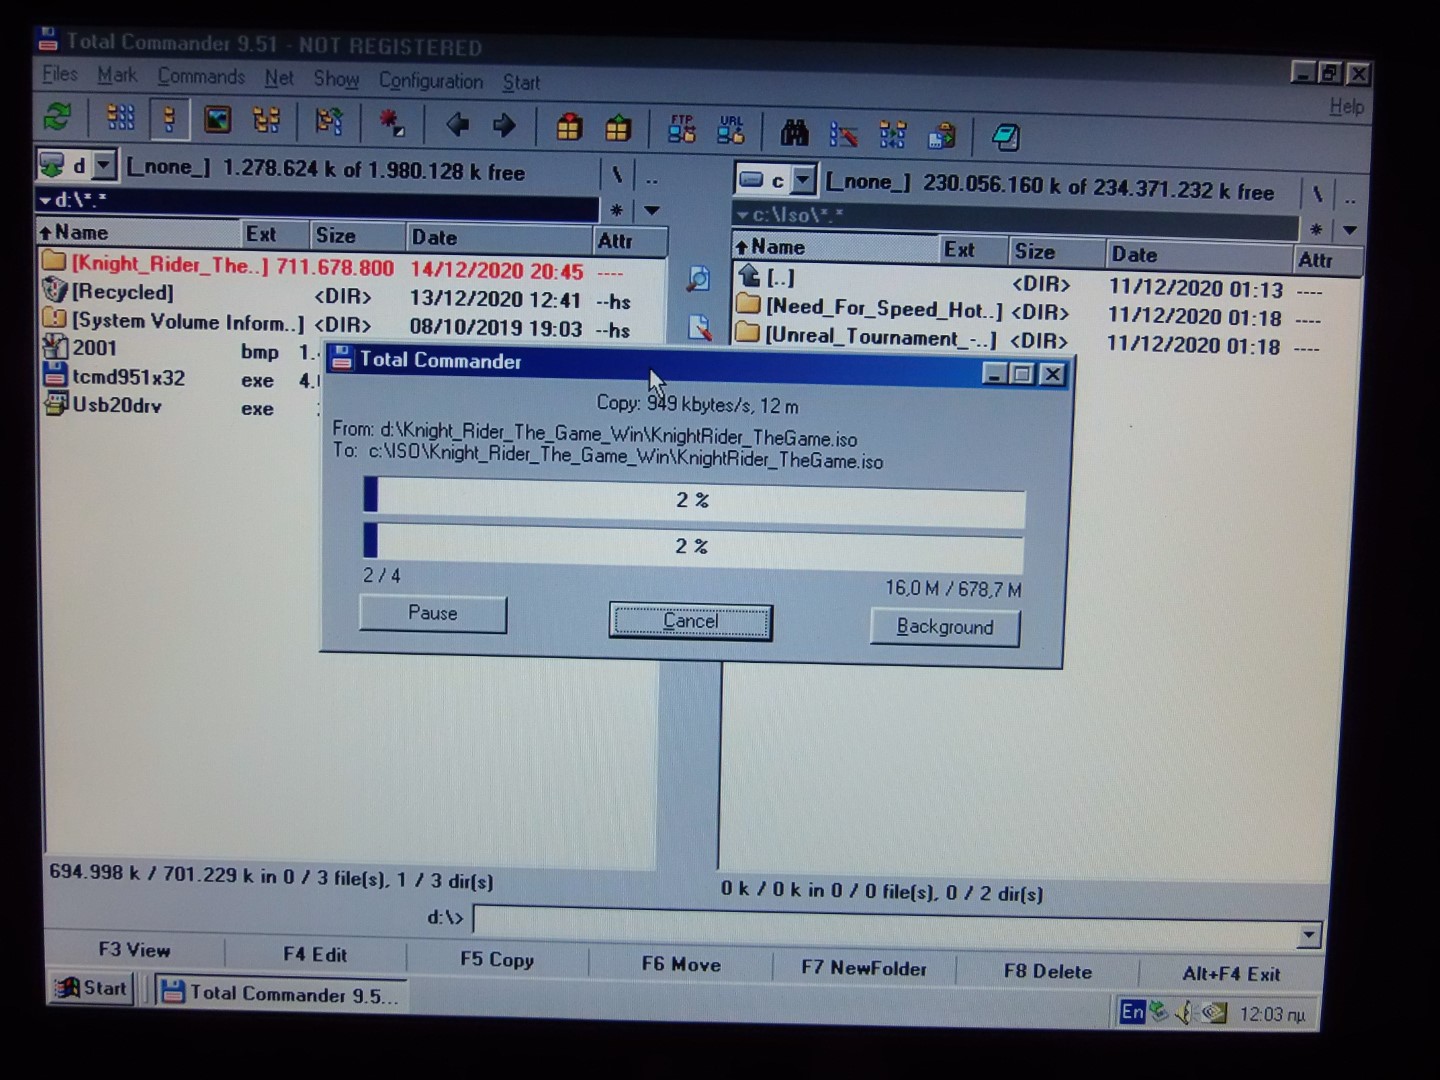
Task: Click the edit-file icon between panels
Action: point(699,327)
